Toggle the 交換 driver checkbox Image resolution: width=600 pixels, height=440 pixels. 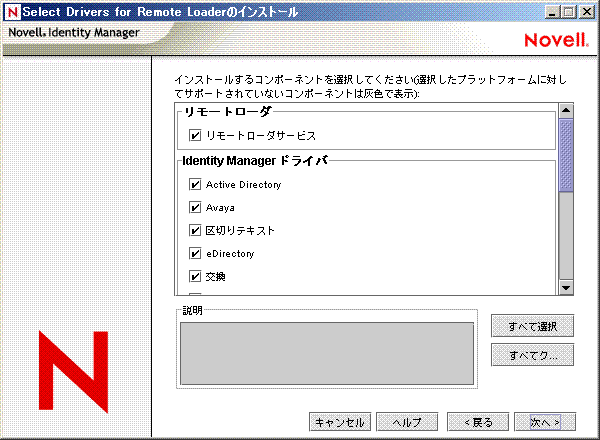[195, 276]
